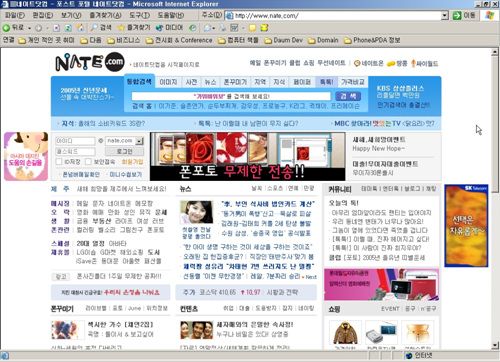Viewport: 500px width, 362px height.
Task: Click the Forward arrow icon in toolbar
Action: pos(39,28)
